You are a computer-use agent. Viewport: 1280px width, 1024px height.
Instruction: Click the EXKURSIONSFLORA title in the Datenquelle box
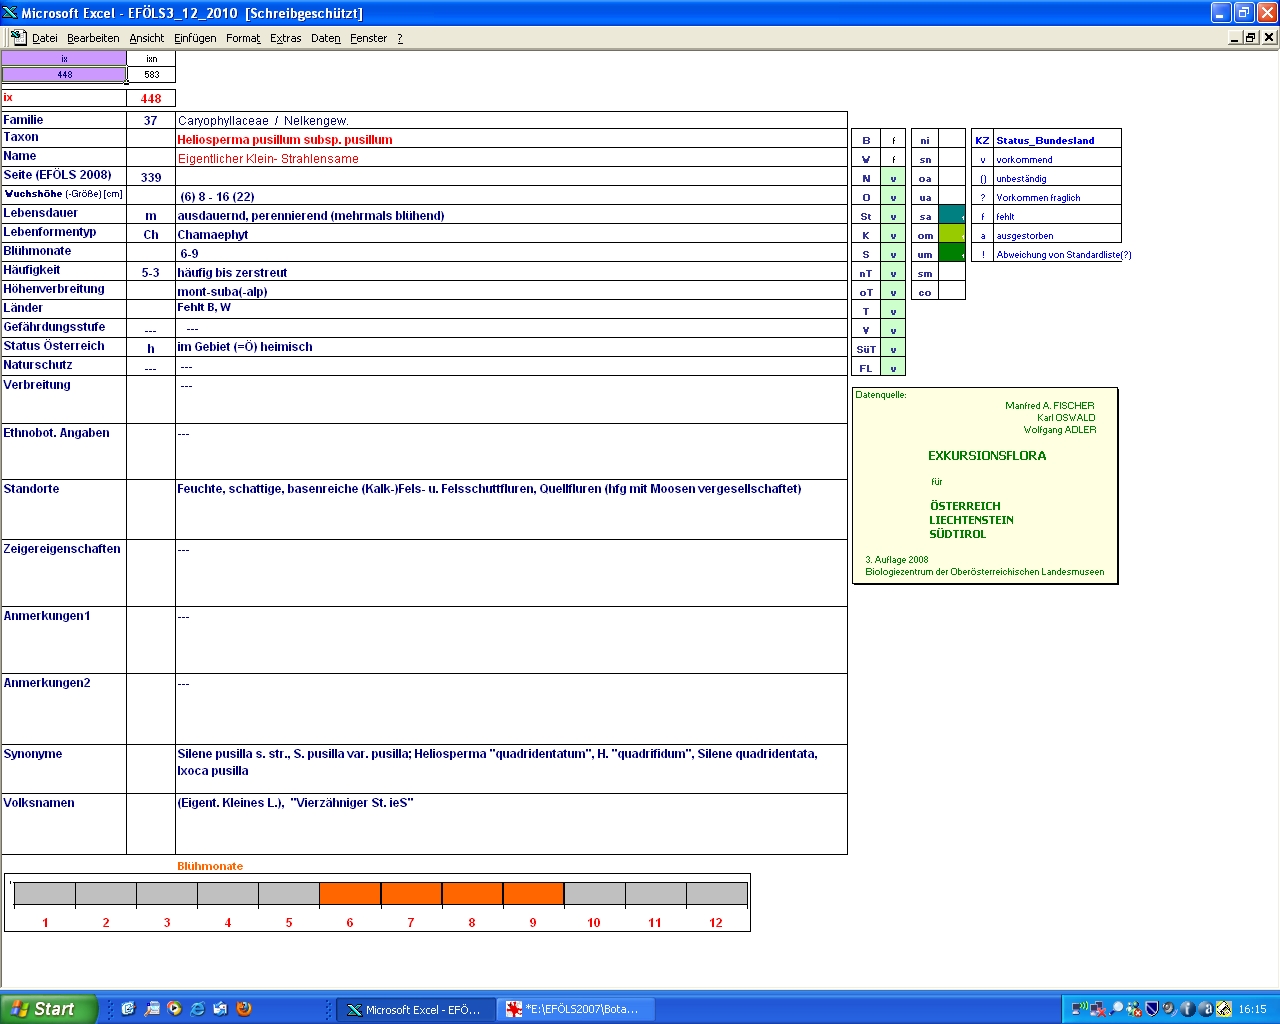coord(987,456)
